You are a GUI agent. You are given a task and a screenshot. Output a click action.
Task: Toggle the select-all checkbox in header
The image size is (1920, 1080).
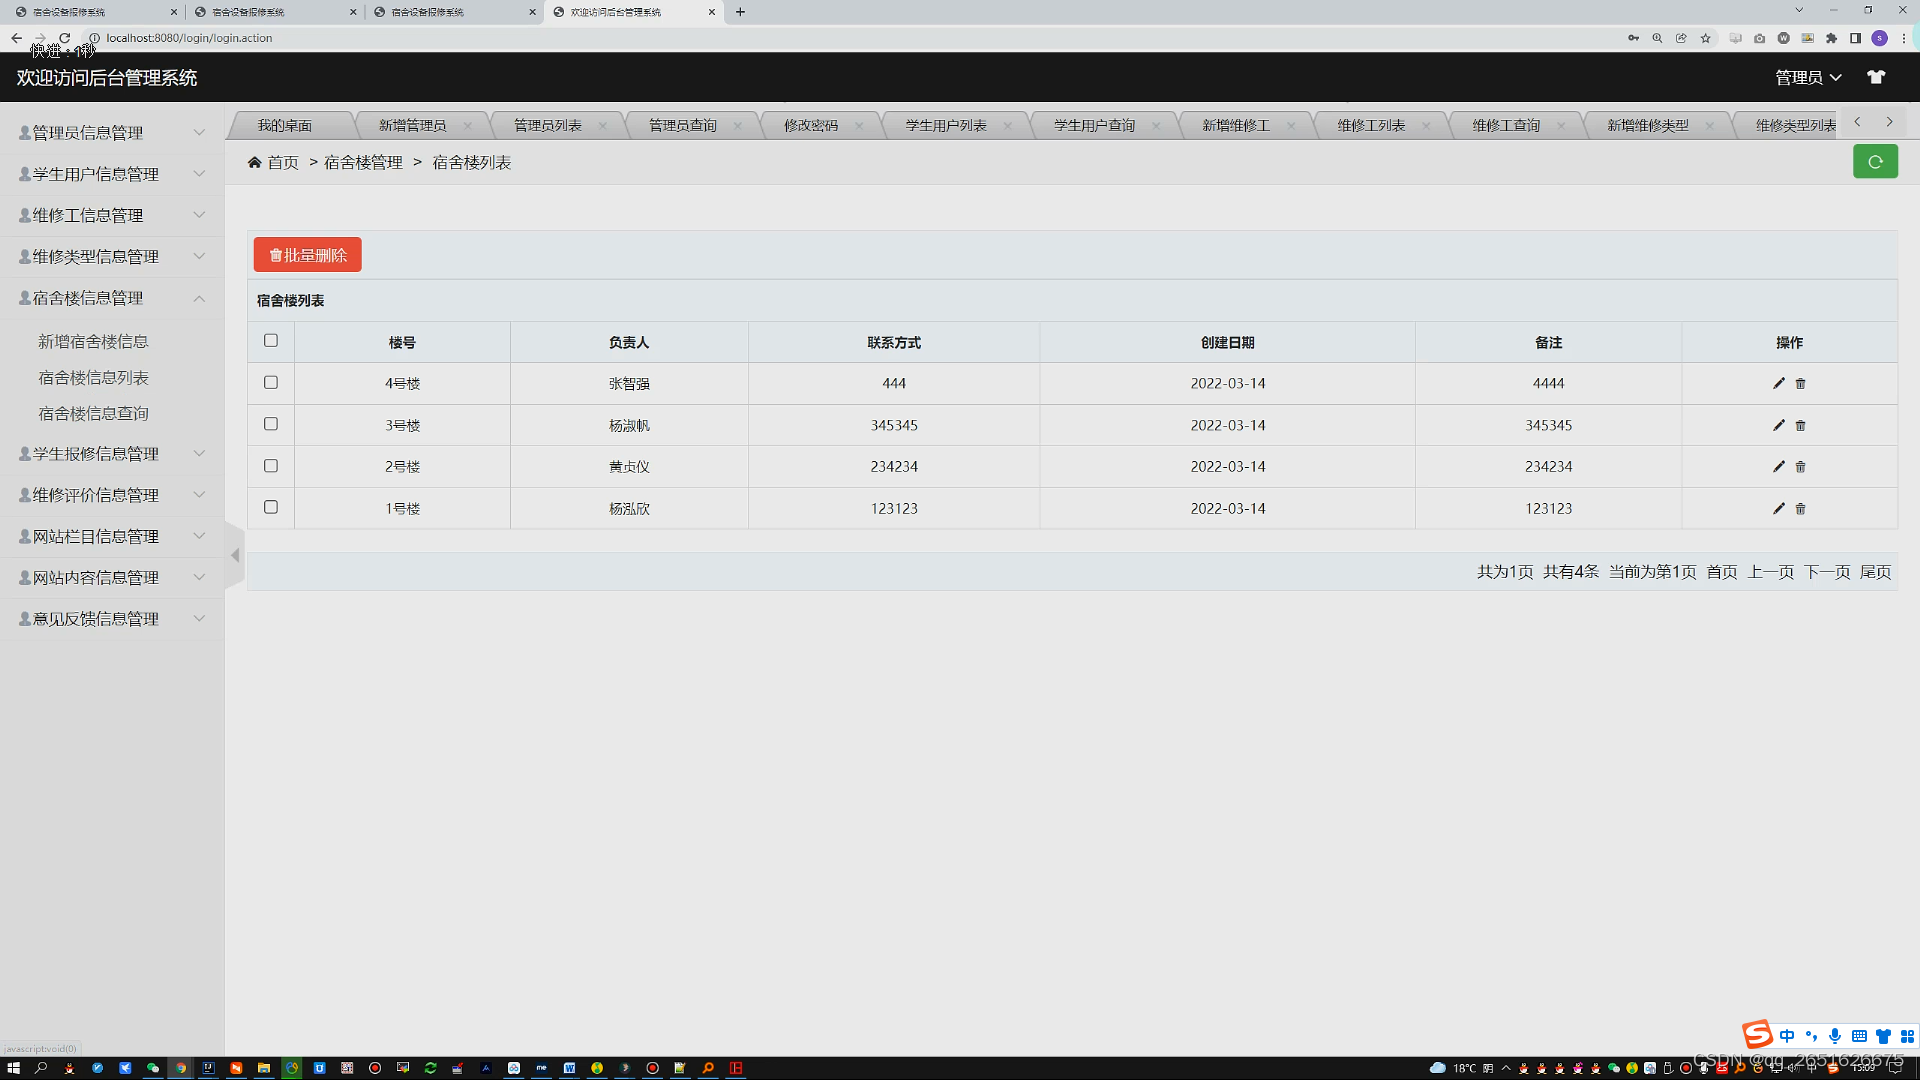click(271, 341)
